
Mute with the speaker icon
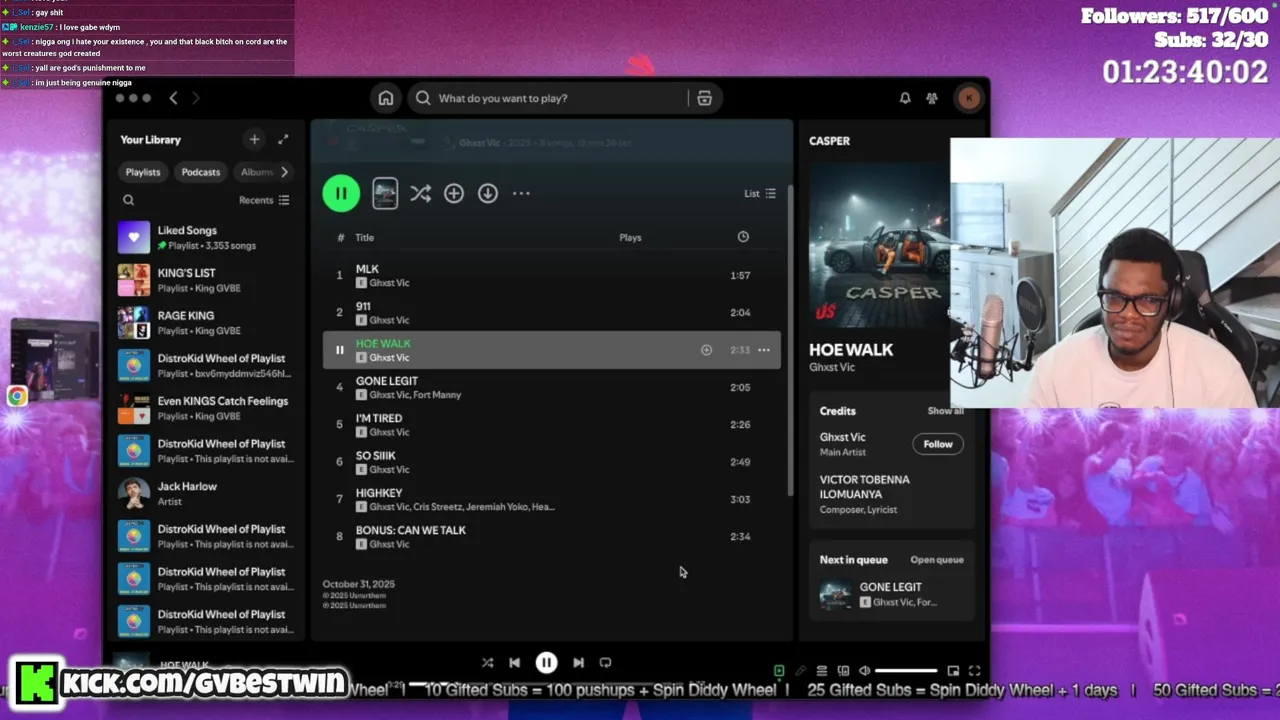pos(865,671)
